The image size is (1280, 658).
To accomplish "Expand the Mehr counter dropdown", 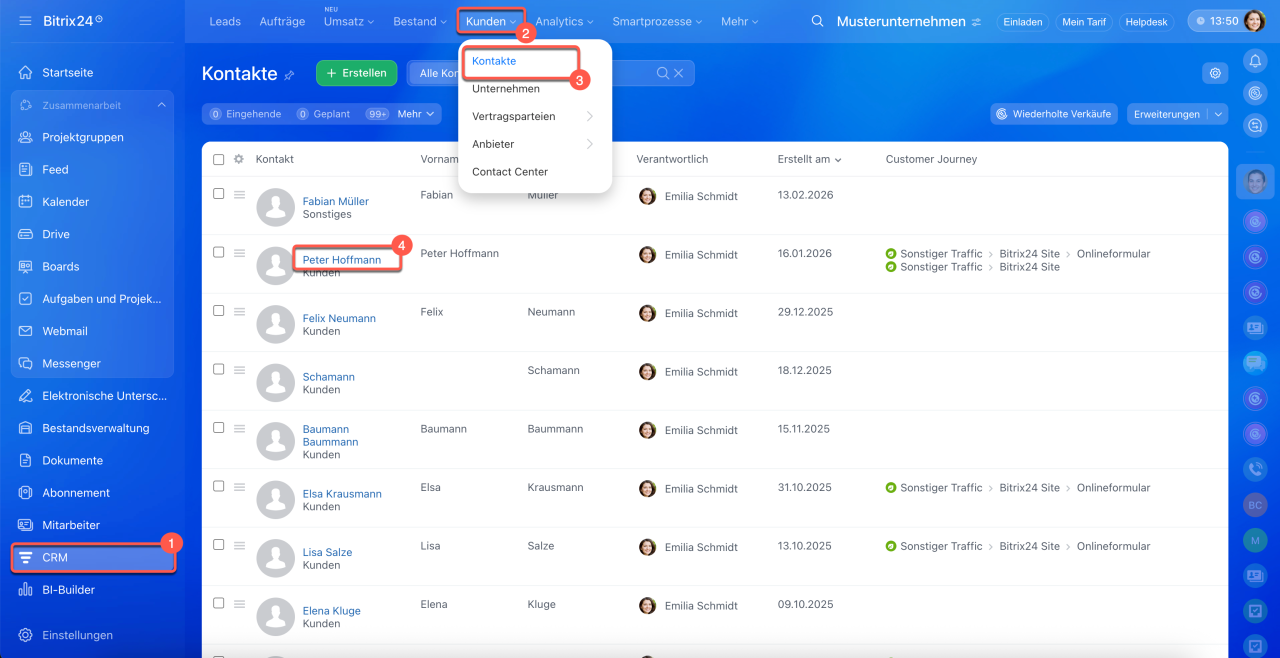I will click(x=415, y=114).
